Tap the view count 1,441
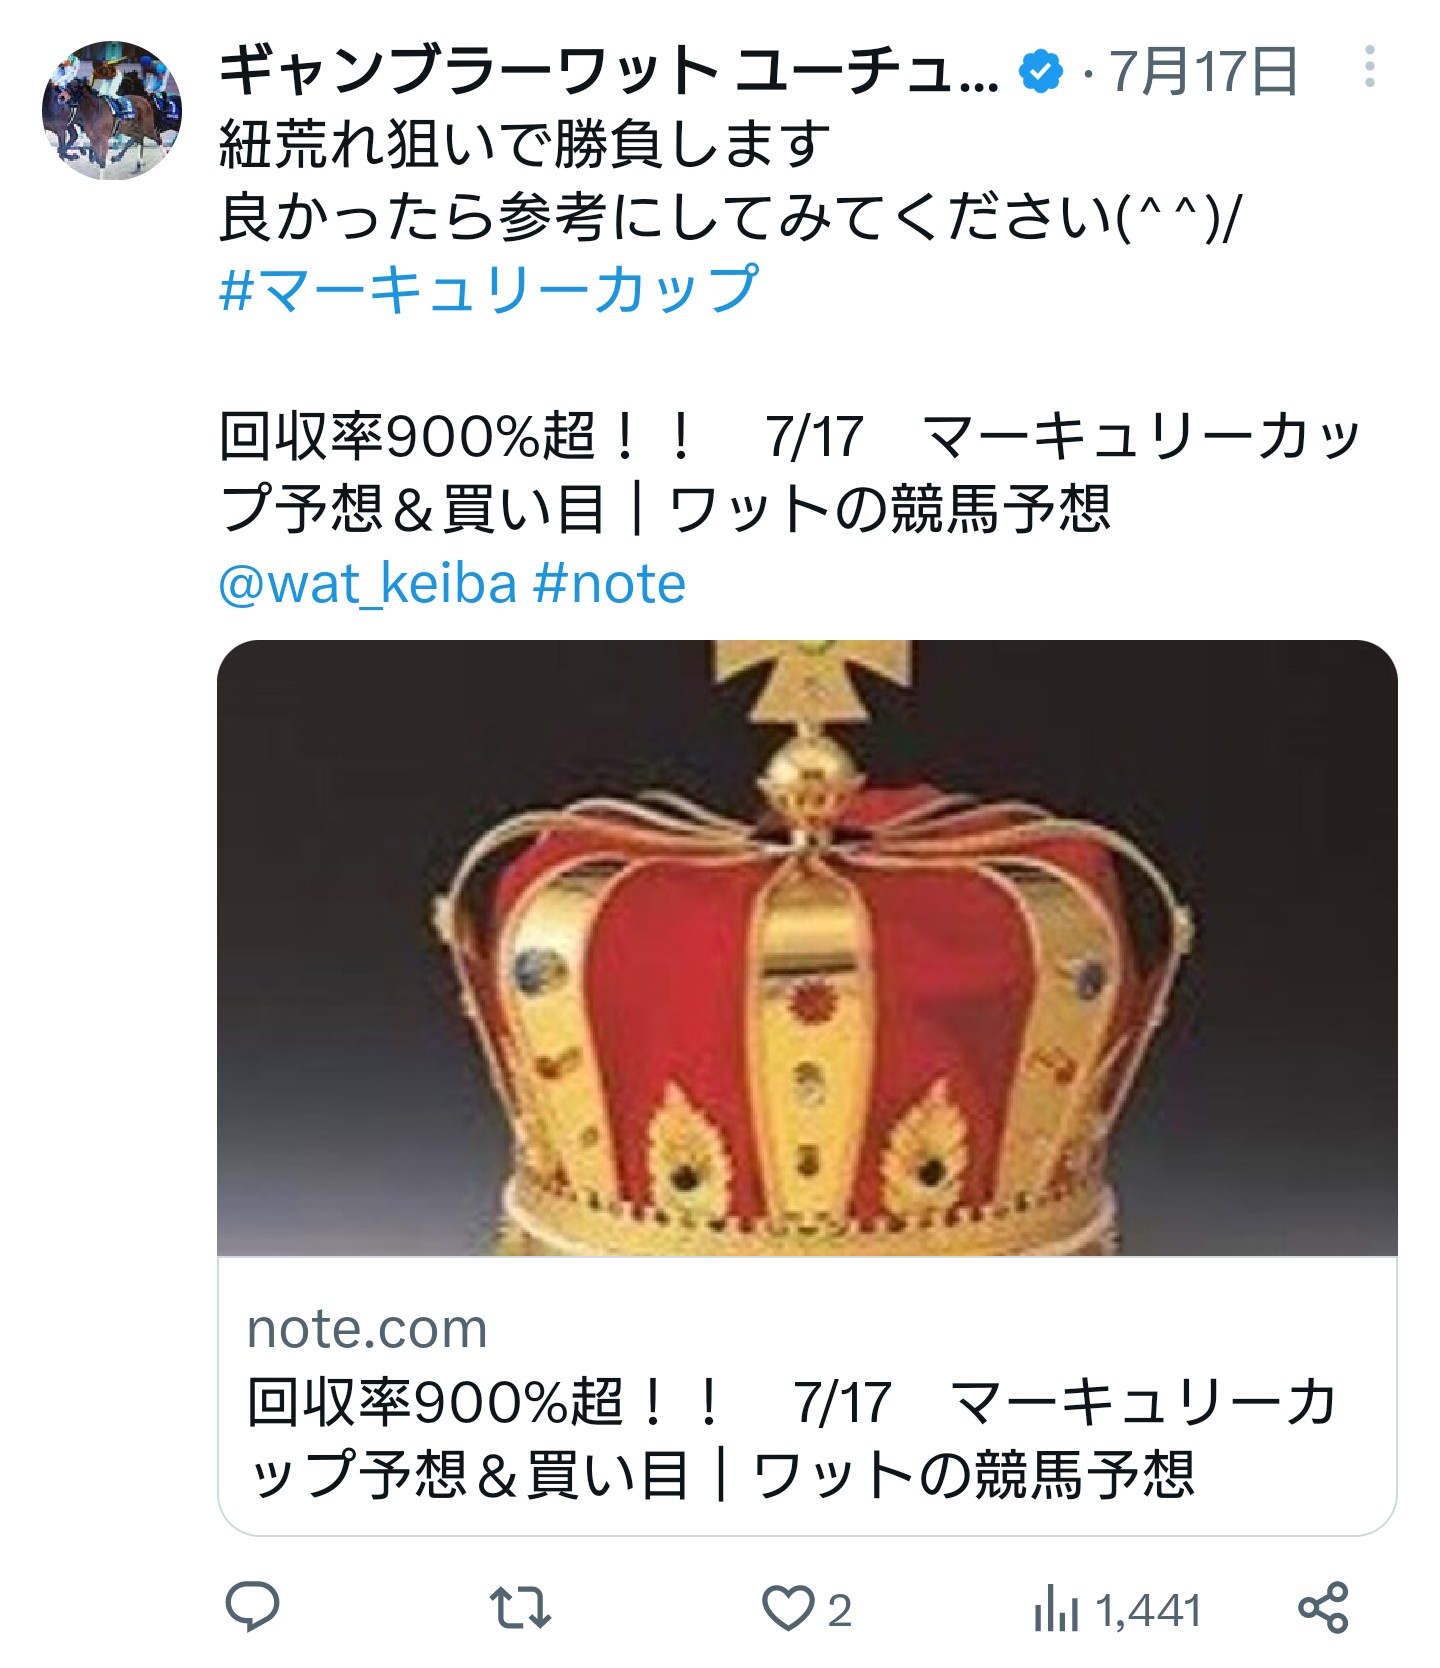 1148,1611
